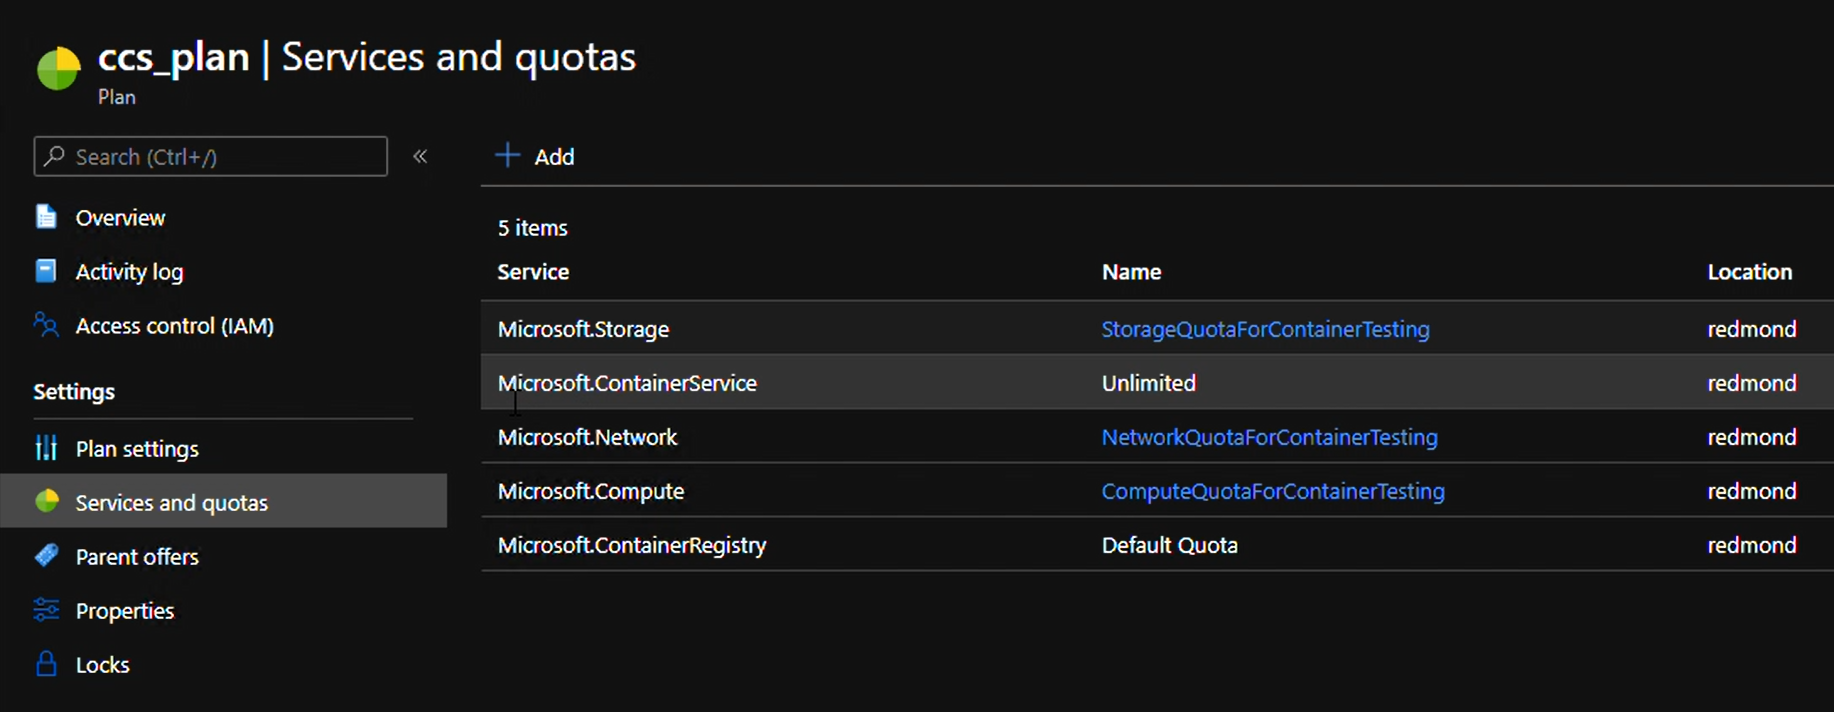Sort by the Service column header
The height and width of the screenshot is (712, 1834).
(533, 272)
